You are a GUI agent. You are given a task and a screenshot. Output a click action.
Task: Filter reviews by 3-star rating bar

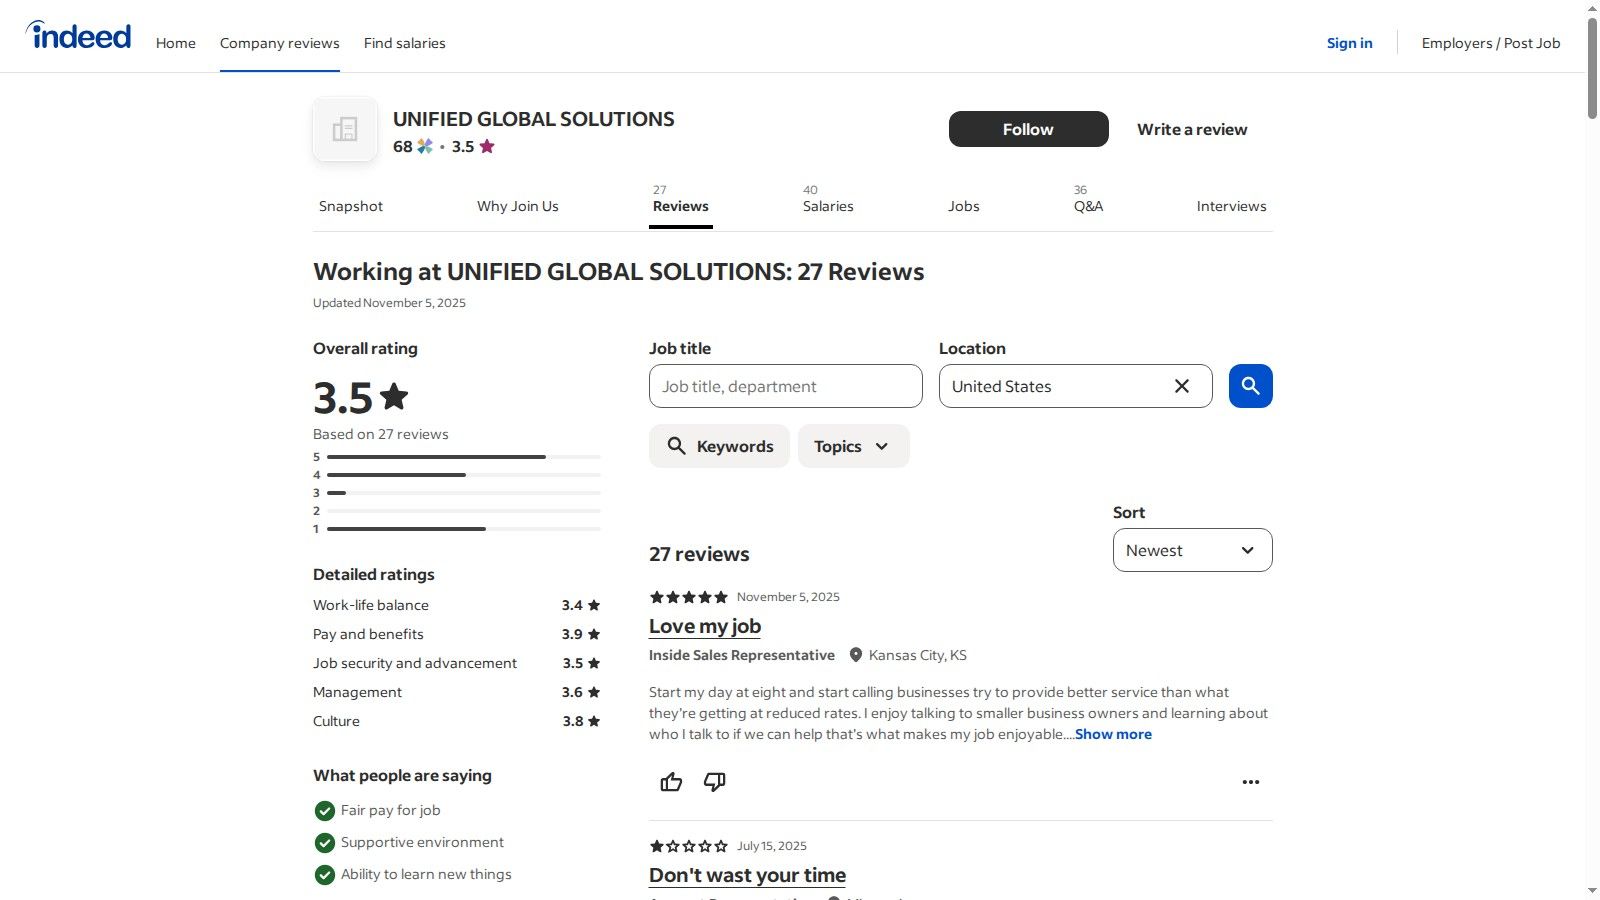point(457,493)
